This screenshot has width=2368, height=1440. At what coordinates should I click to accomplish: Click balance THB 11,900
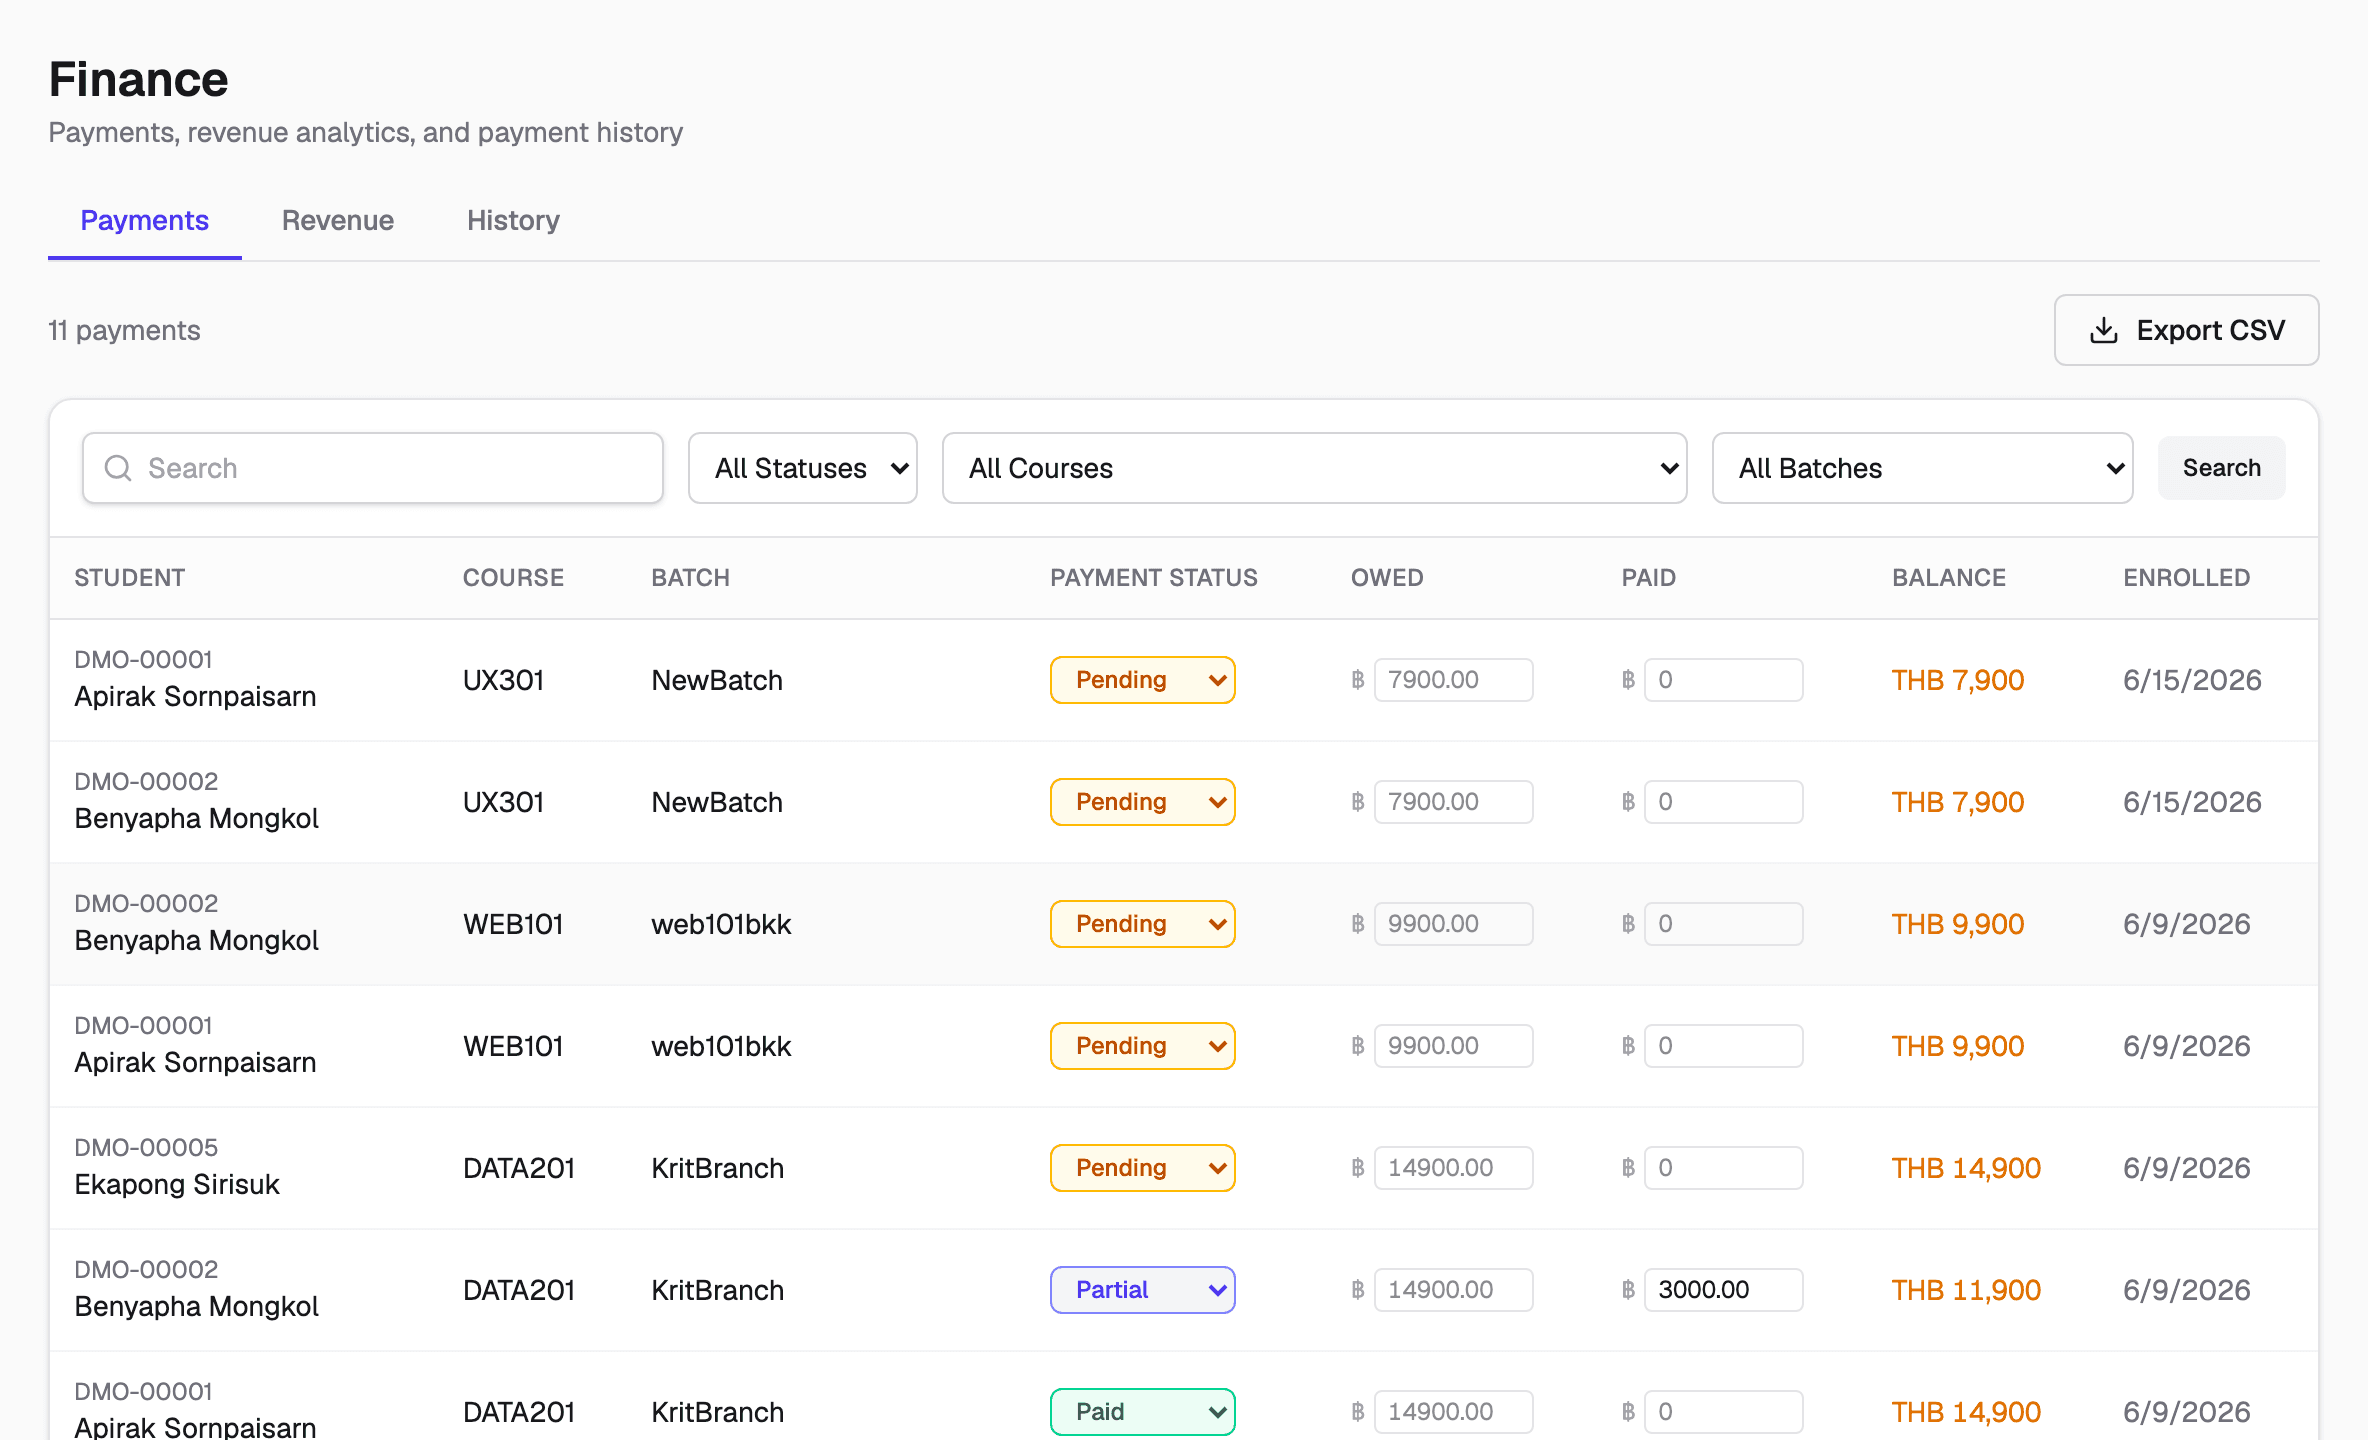click(1966, 1290)
